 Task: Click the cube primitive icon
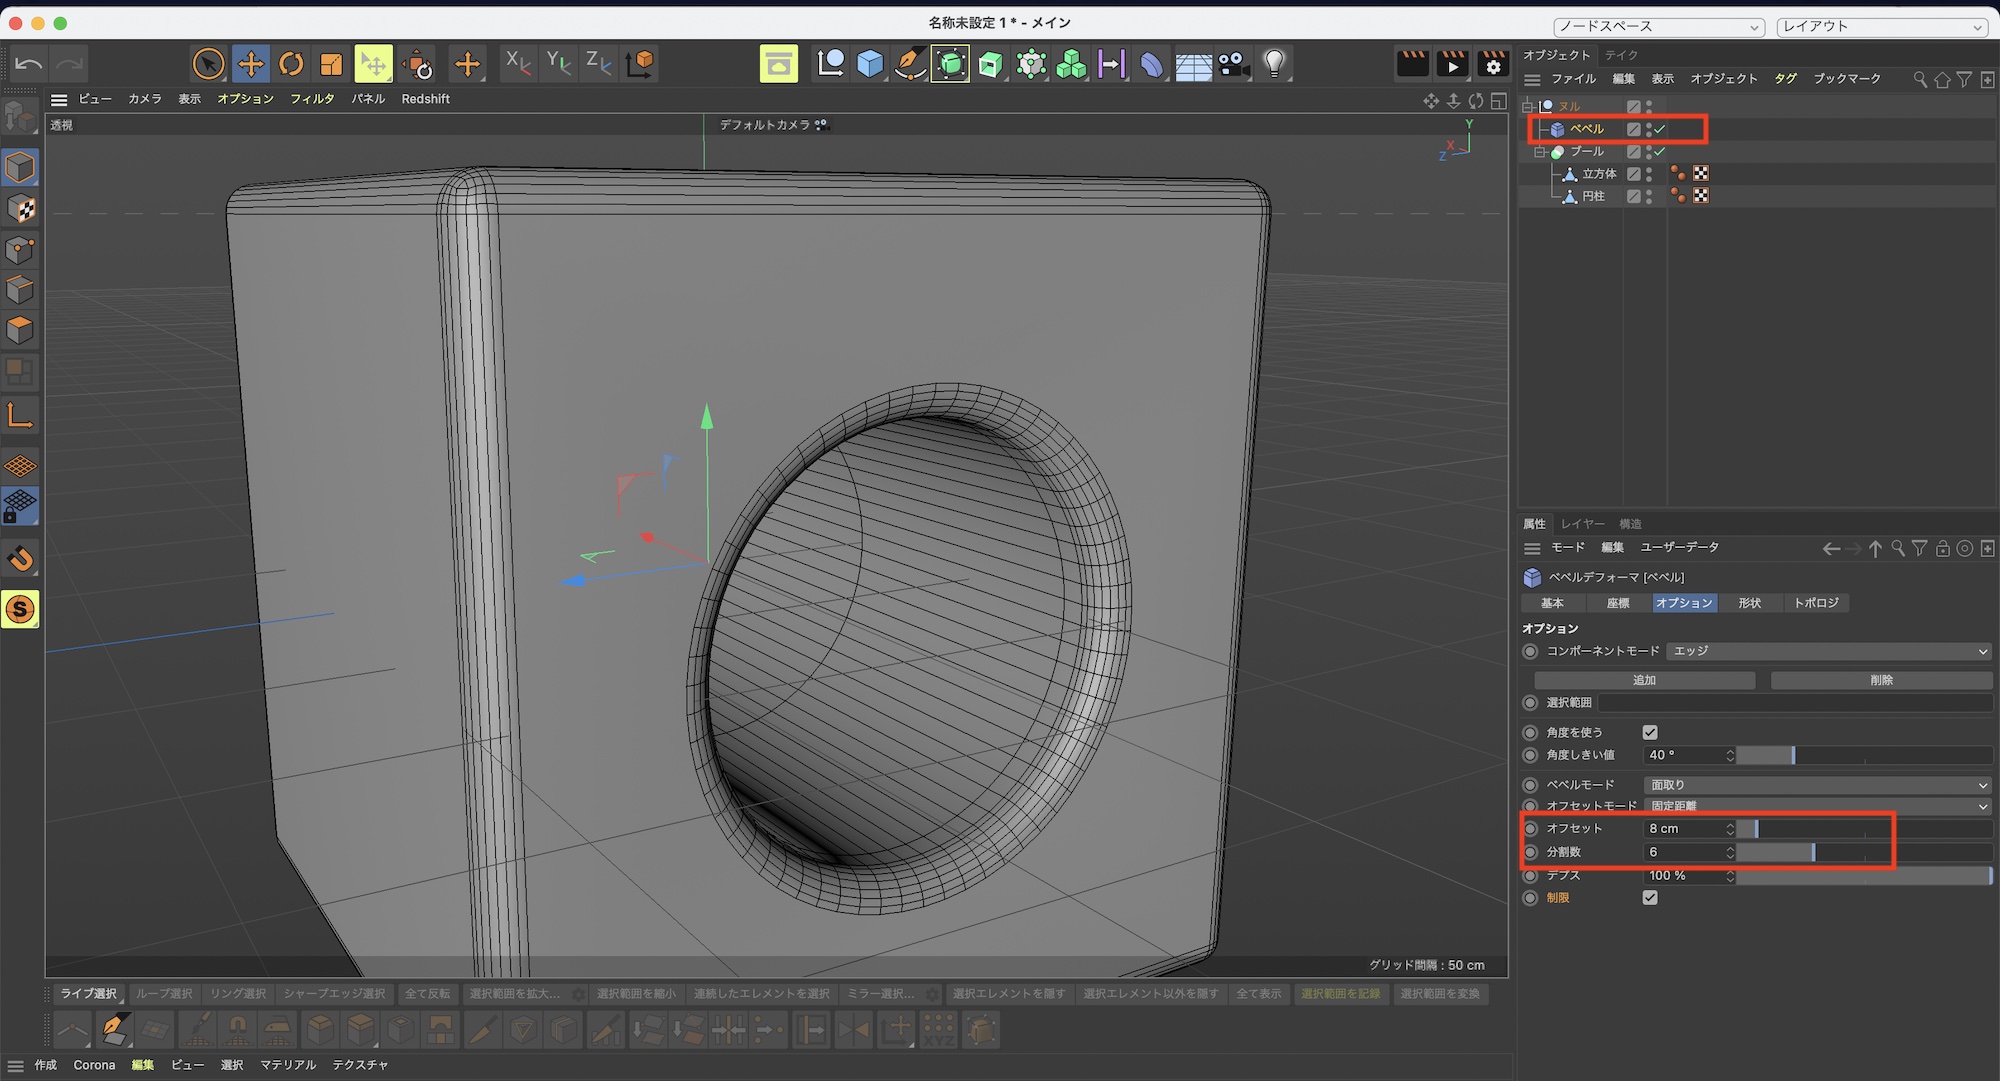pos(870,64)
